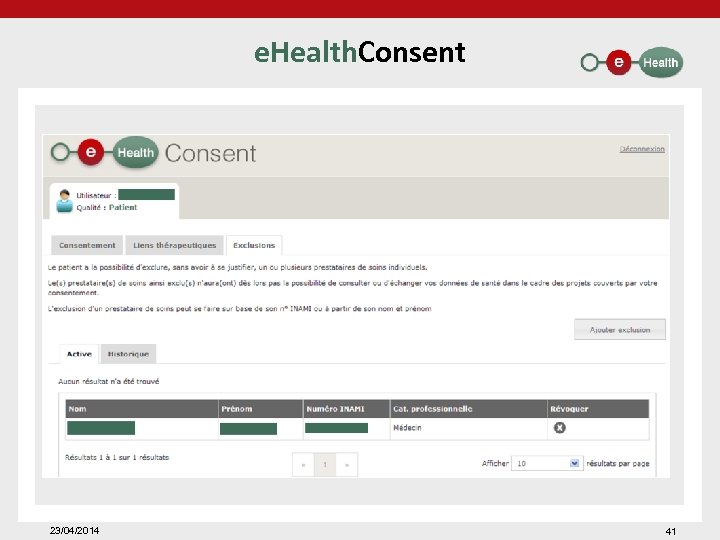The width and height of the screenshot is (720, 540).
Task: Click the 'Résultats 1 à 1 sur 1 résultats' text
Action: pyautogui.click(x=117, y=457)
